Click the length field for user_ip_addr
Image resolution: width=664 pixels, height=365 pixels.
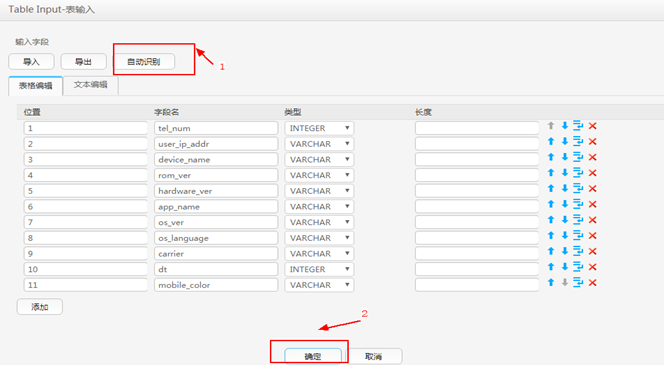click(x=477, y=144)
